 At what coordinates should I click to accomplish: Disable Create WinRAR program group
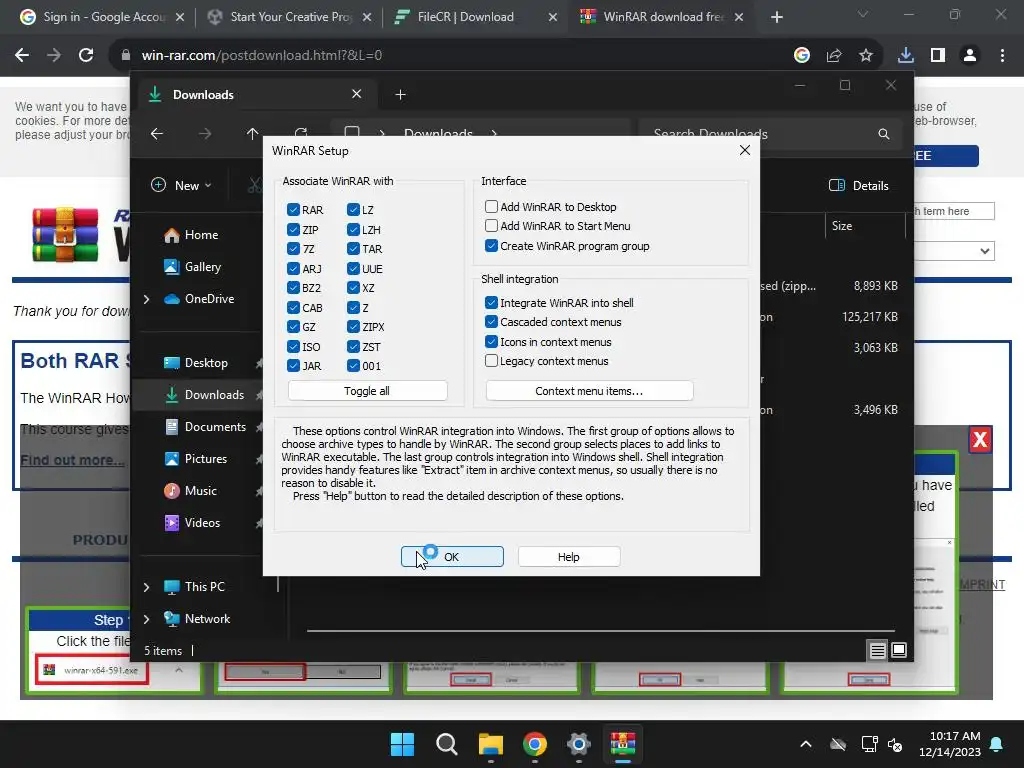click(491, 246)
